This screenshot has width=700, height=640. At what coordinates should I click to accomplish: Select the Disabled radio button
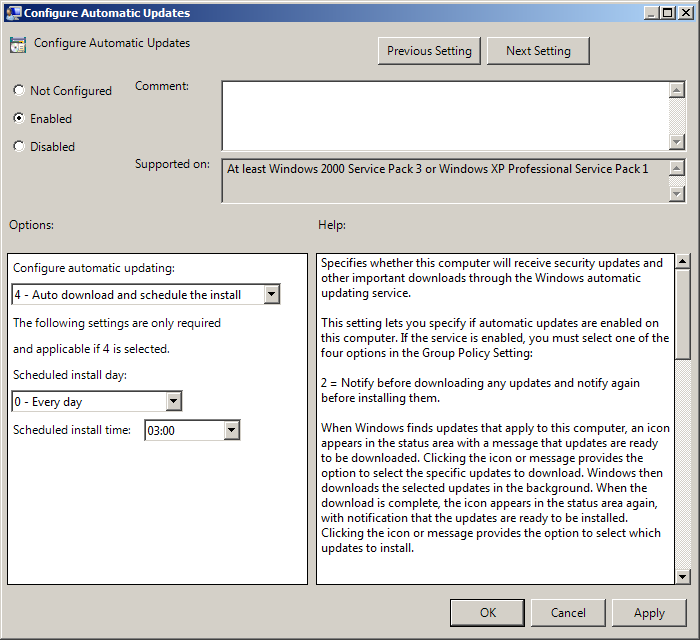(x=19, y=147)
